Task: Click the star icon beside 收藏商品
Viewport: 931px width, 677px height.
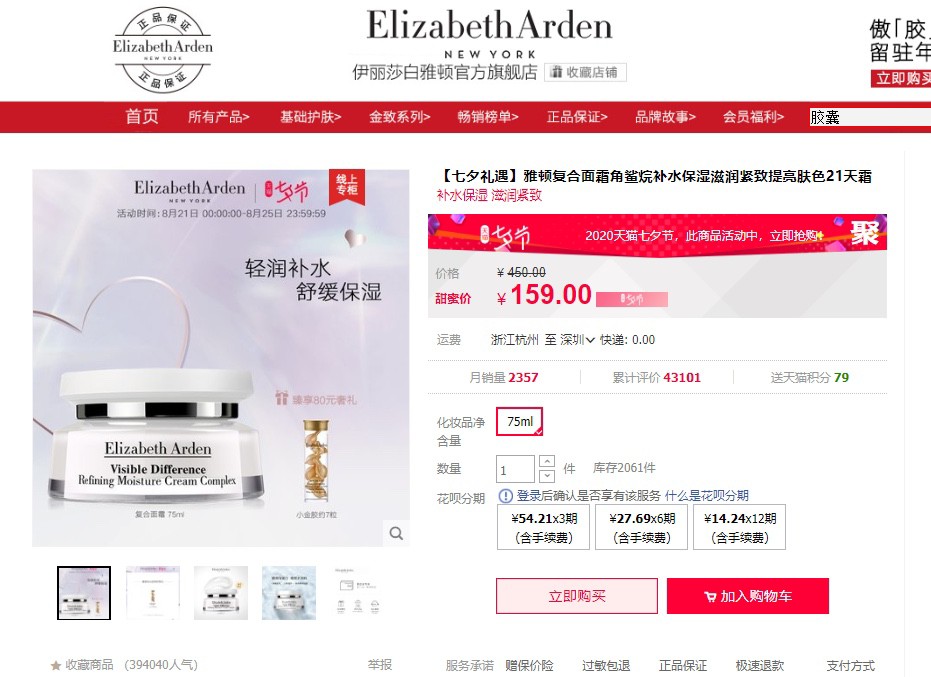Action: (56, 665)
